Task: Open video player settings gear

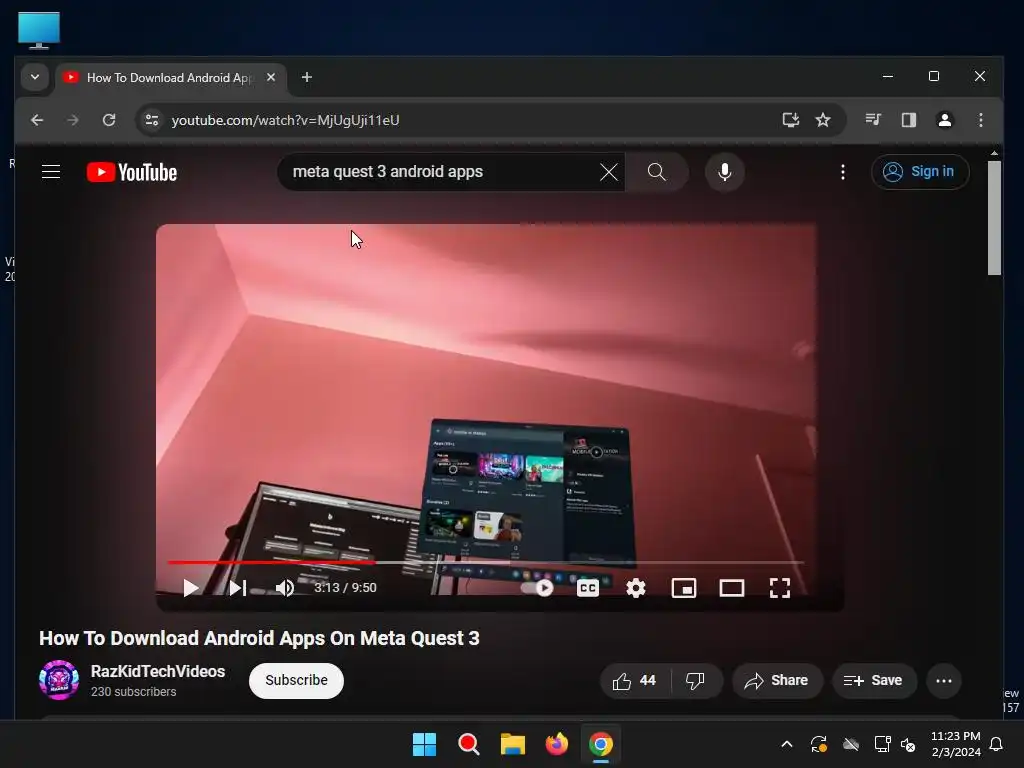Action: [x=636, y=588]
